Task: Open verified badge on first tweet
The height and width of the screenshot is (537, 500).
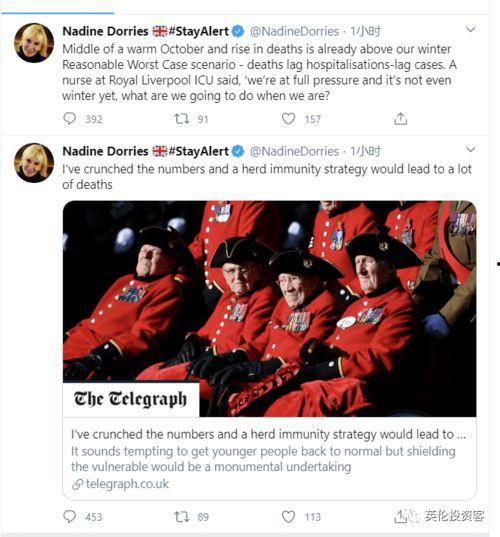Action: (x=238, y=31)
